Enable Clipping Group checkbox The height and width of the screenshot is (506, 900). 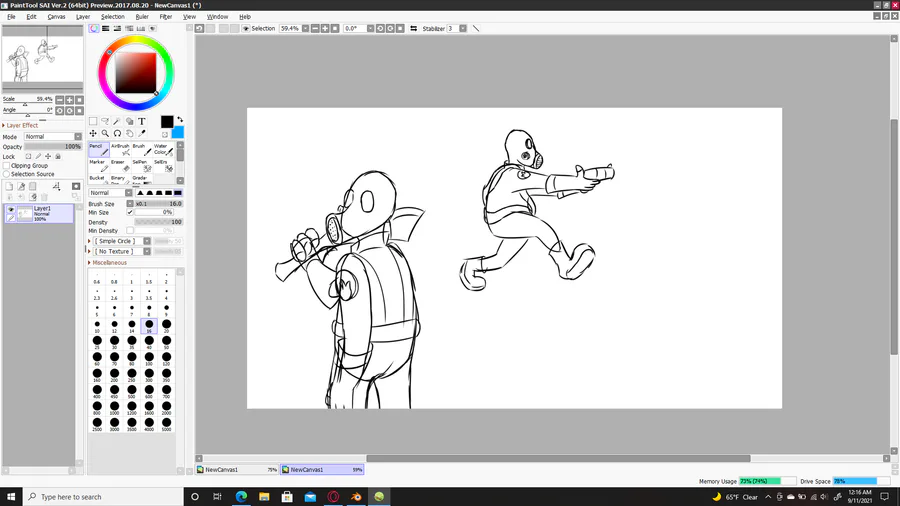pyautogui.click(x=6, y=165)
